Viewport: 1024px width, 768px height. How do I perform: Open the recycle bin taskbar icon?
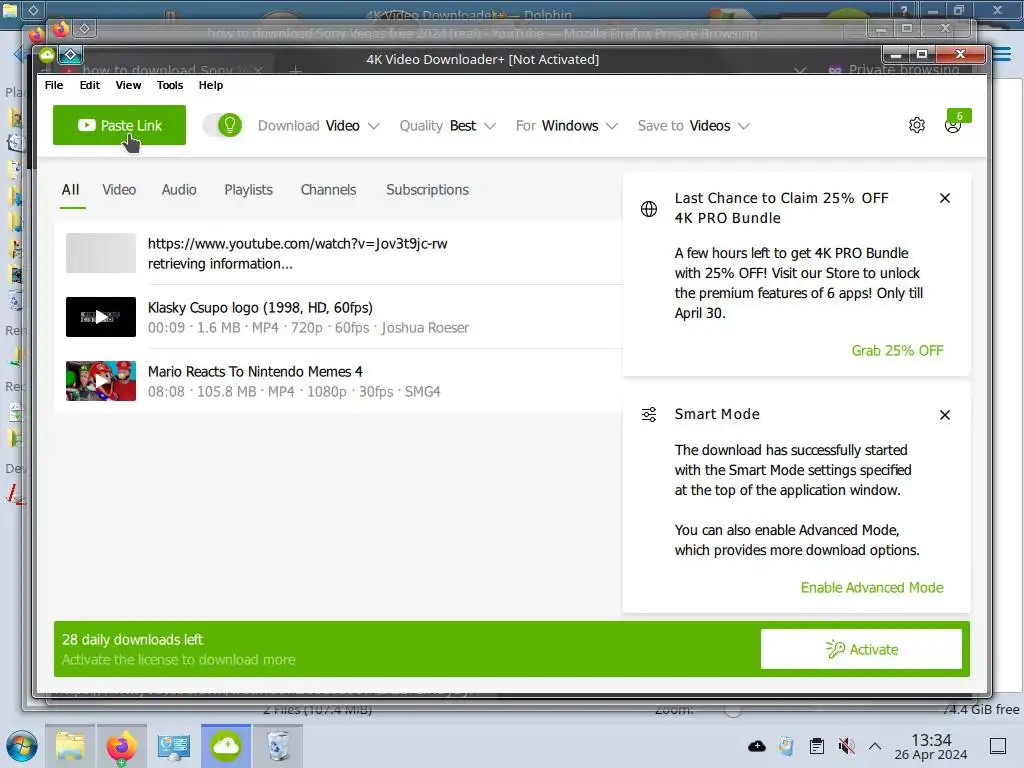[278, 746]
